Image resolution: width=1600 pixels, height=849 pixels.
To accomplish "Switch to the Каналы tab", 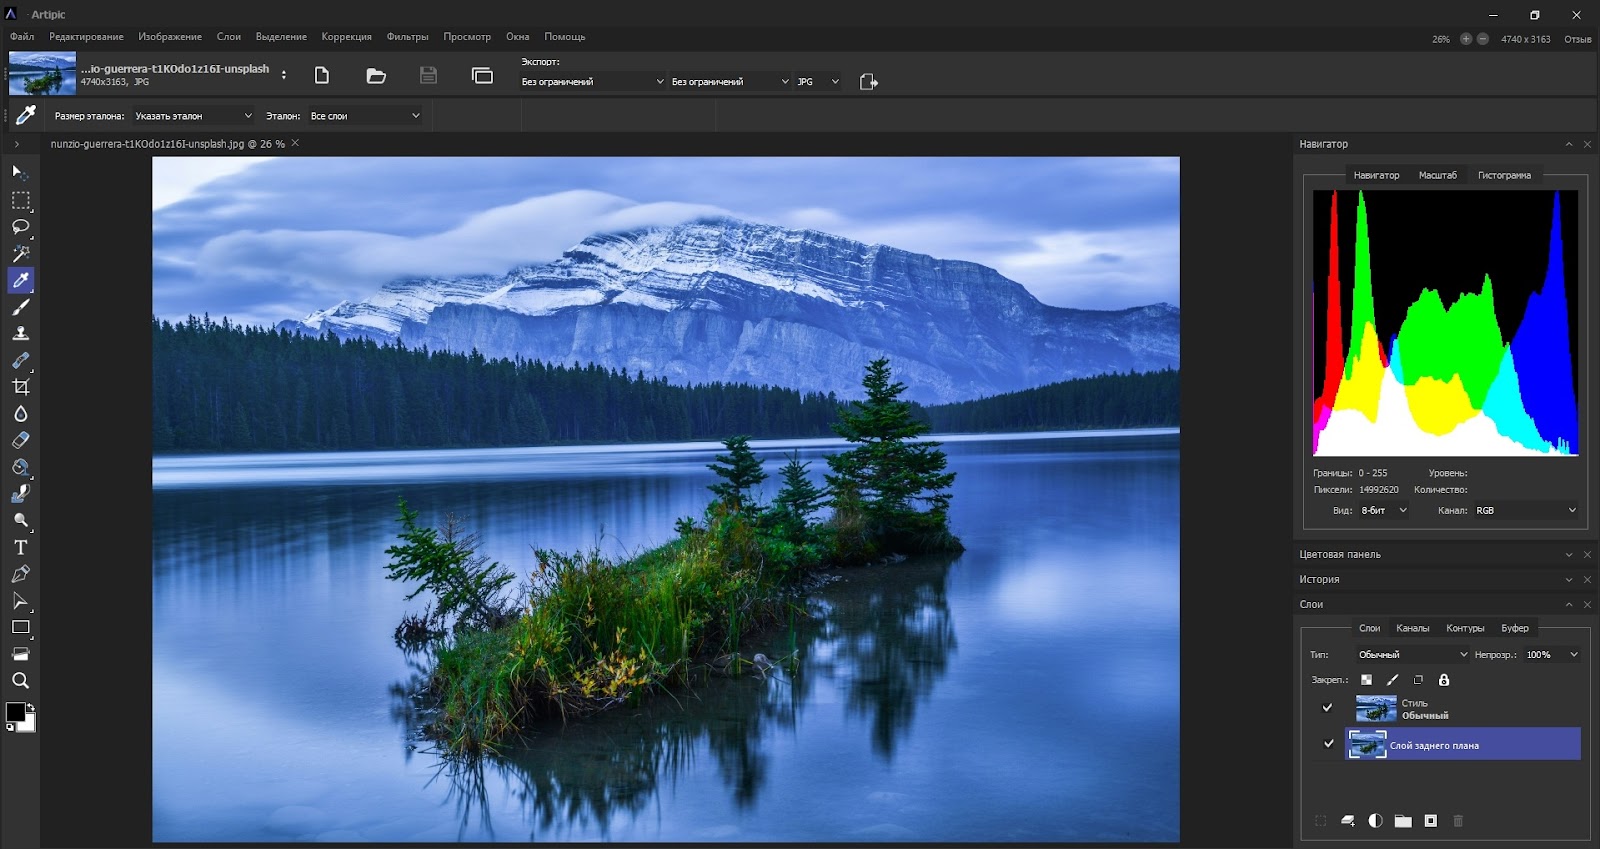I will tap(1412, 629).
